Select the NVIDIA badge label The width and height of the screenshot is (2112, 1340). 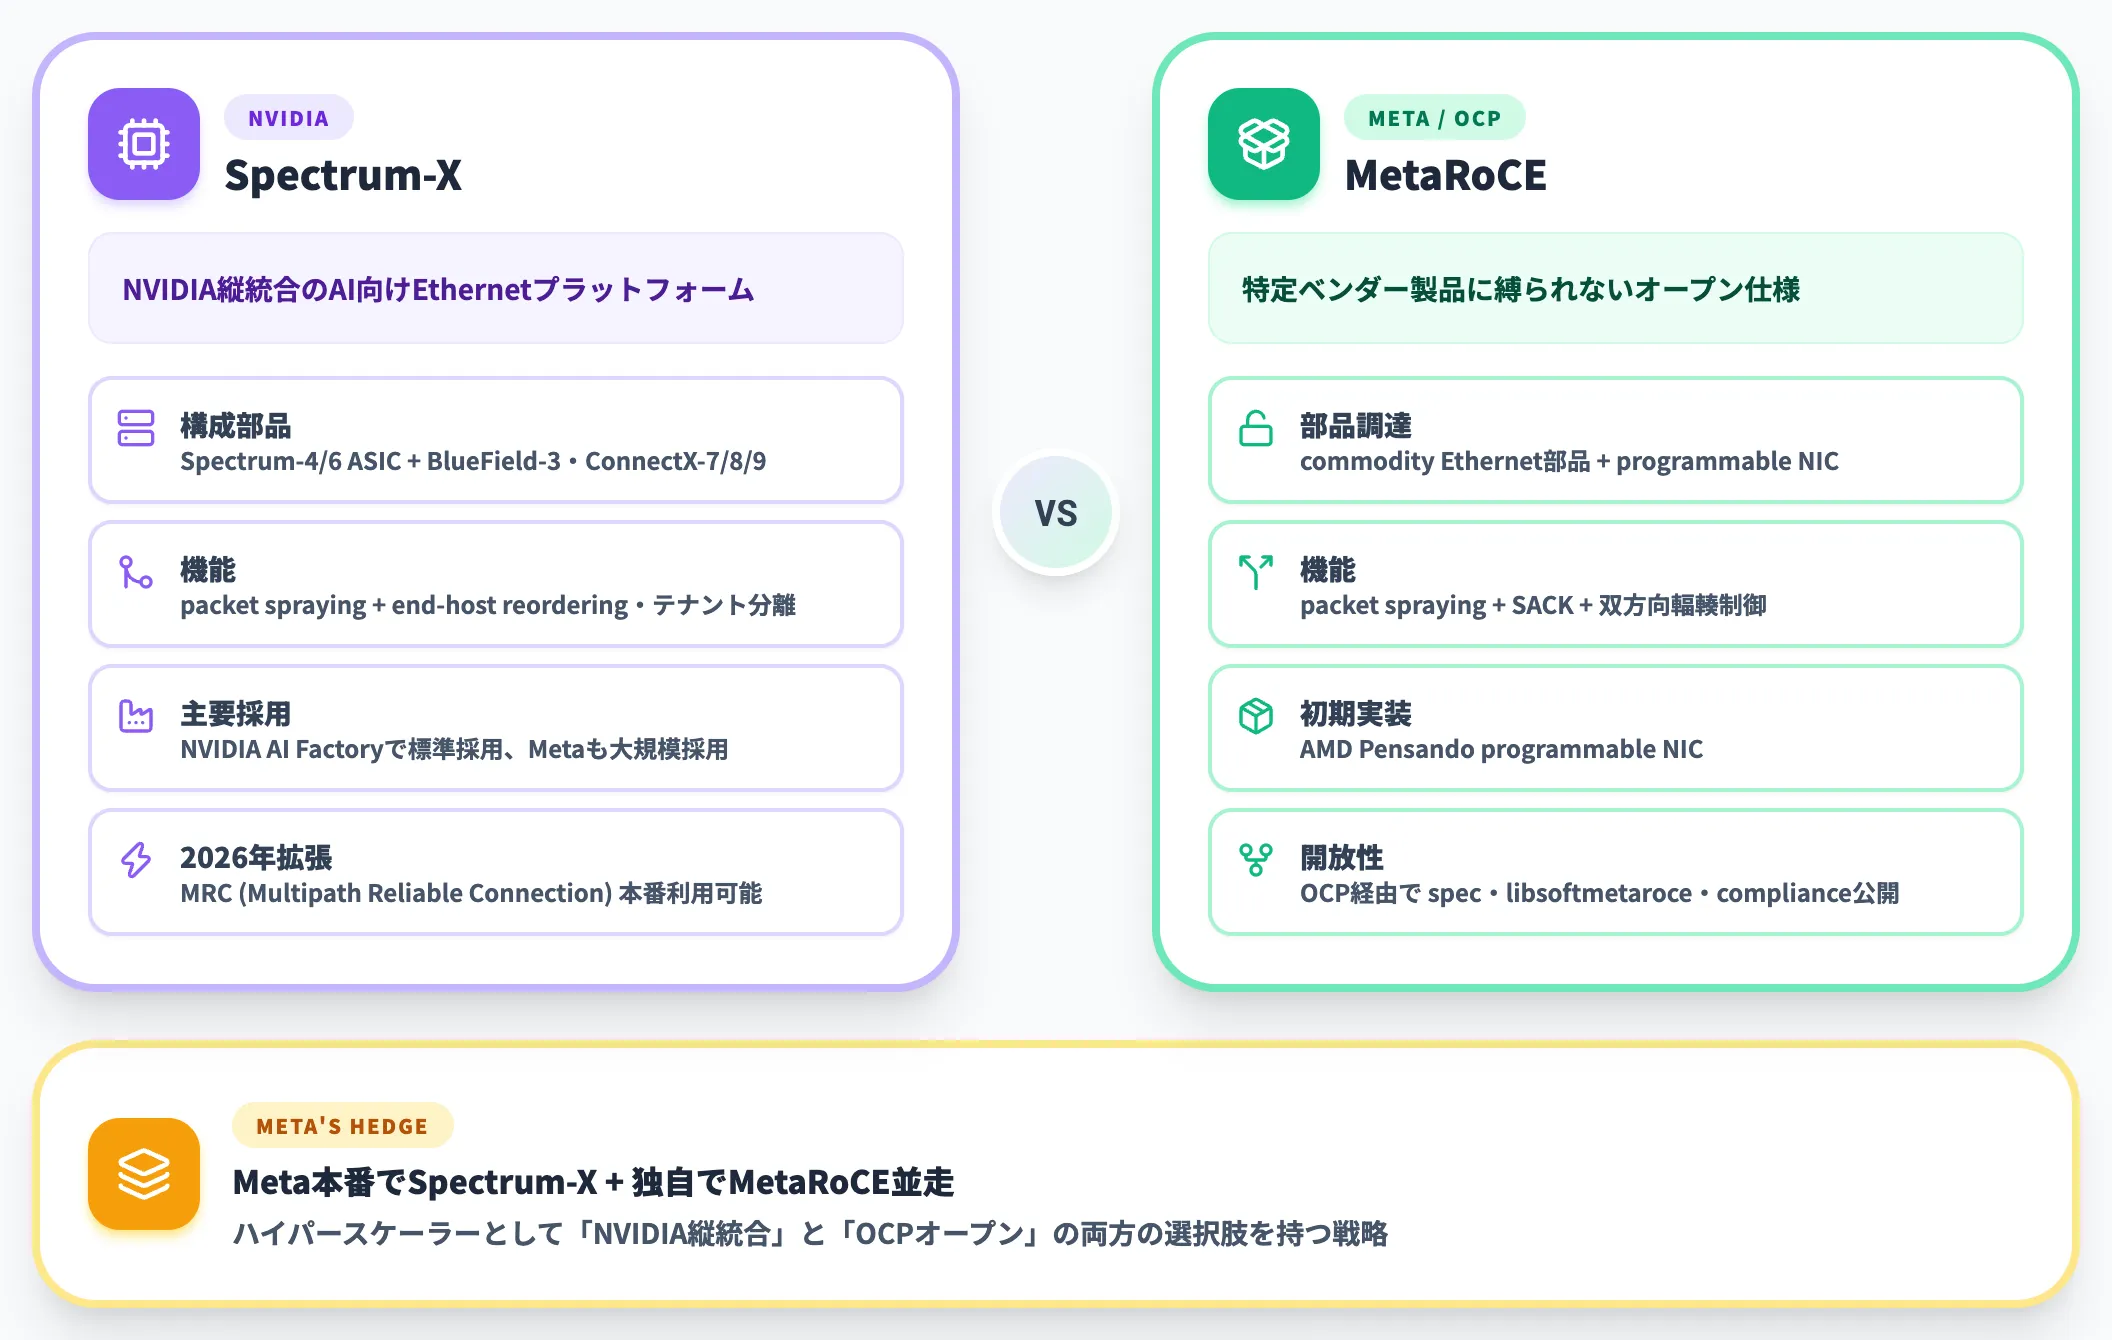coord(289,118)
